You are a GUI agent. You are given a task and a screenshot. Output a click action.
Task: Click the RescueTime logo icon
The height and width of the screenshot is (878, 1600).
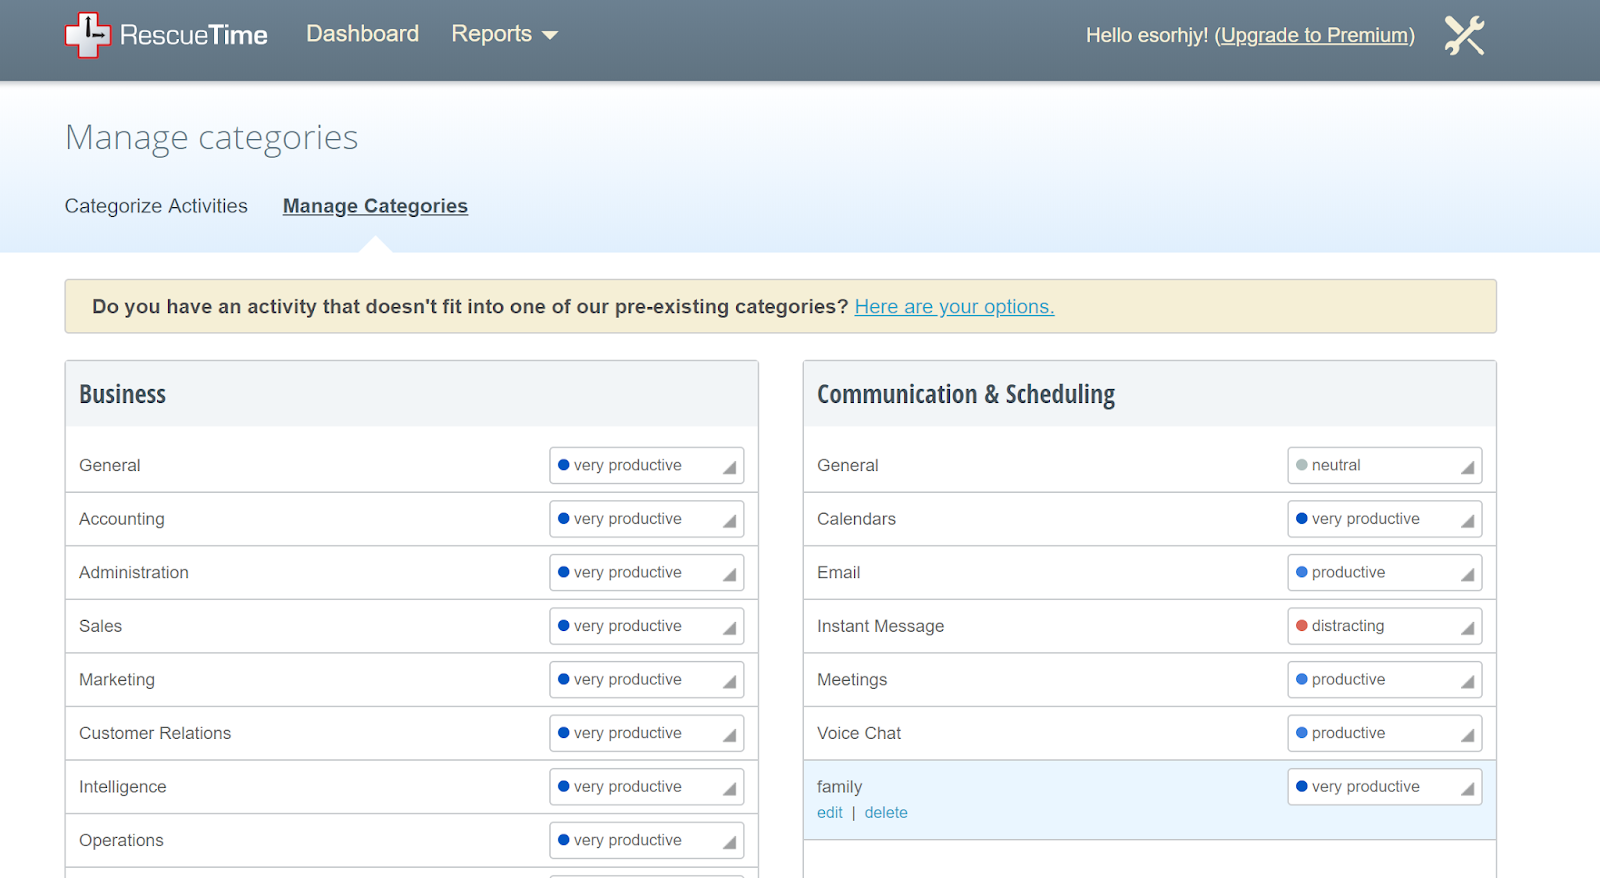(x=87, y=35)
